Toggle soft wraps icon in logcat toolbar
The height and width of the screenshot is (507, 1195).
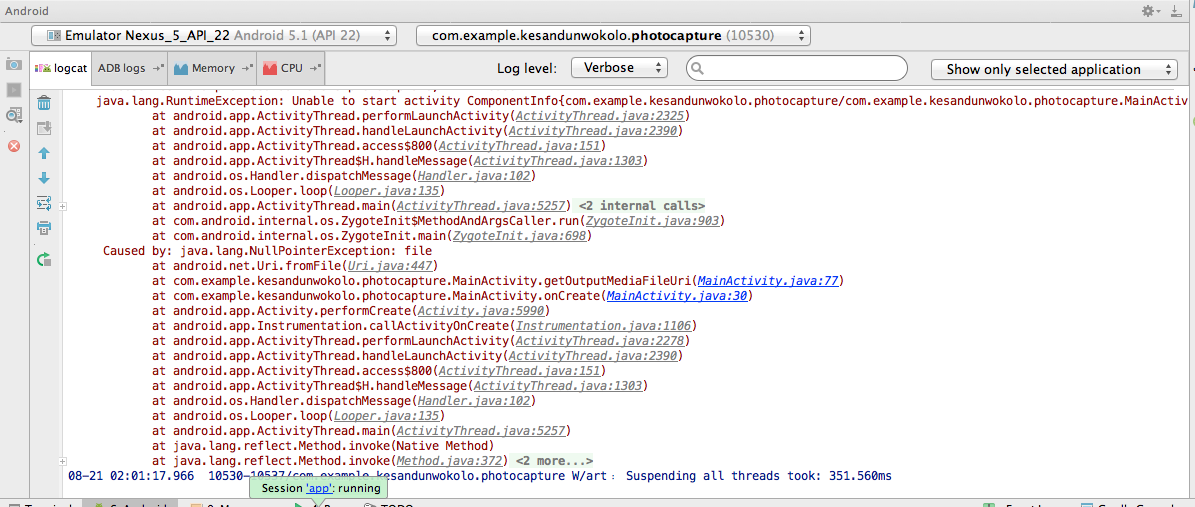[x=44, y=204]
